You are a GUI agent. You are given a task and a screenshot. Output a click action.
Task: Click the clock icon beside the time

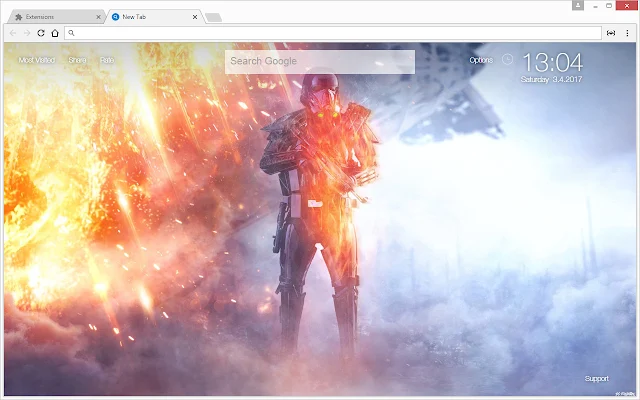(507, 60)
